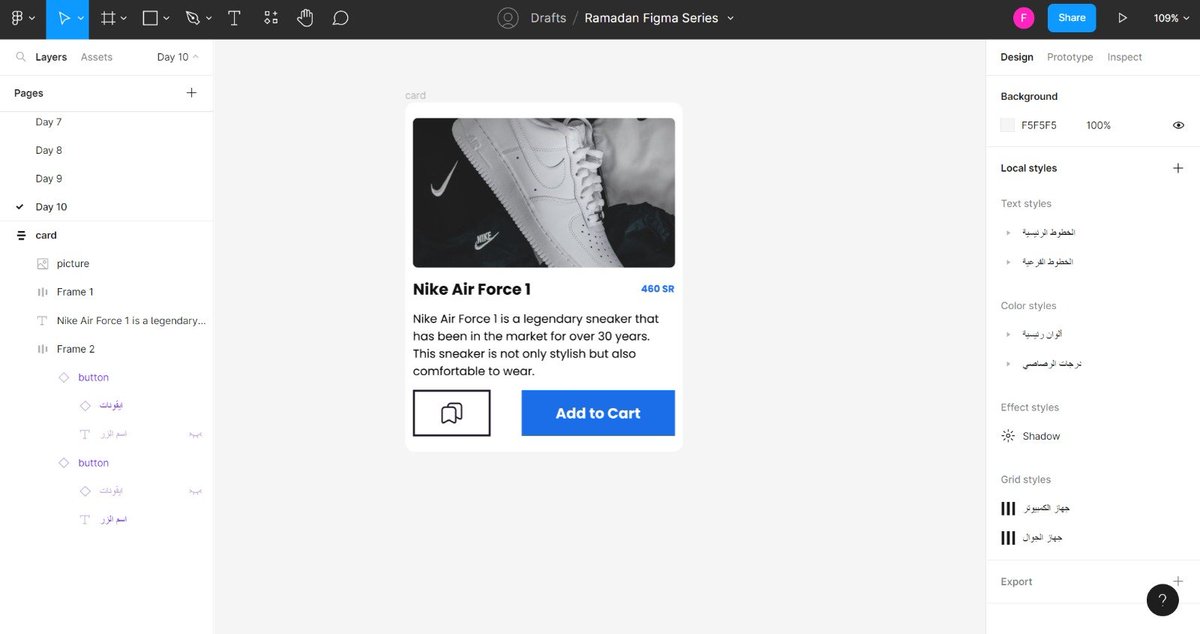Switch to the Layers tab

(51, 57)
